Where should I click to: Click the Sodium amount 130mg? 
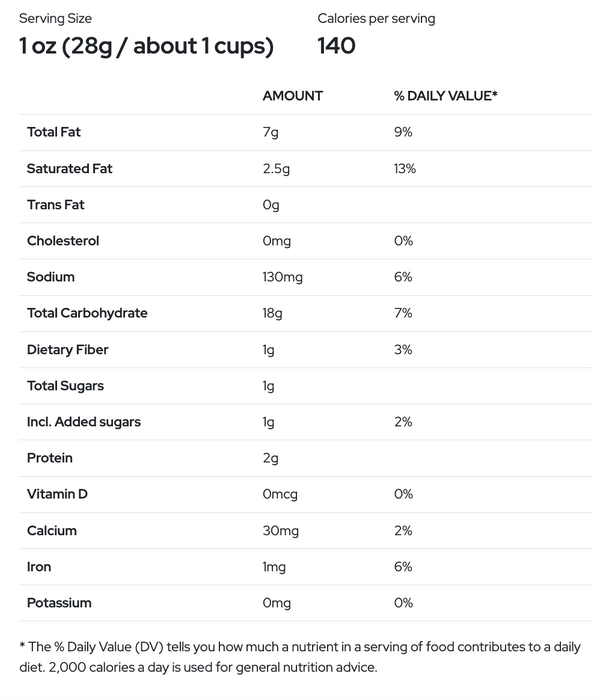pos(282,277)
